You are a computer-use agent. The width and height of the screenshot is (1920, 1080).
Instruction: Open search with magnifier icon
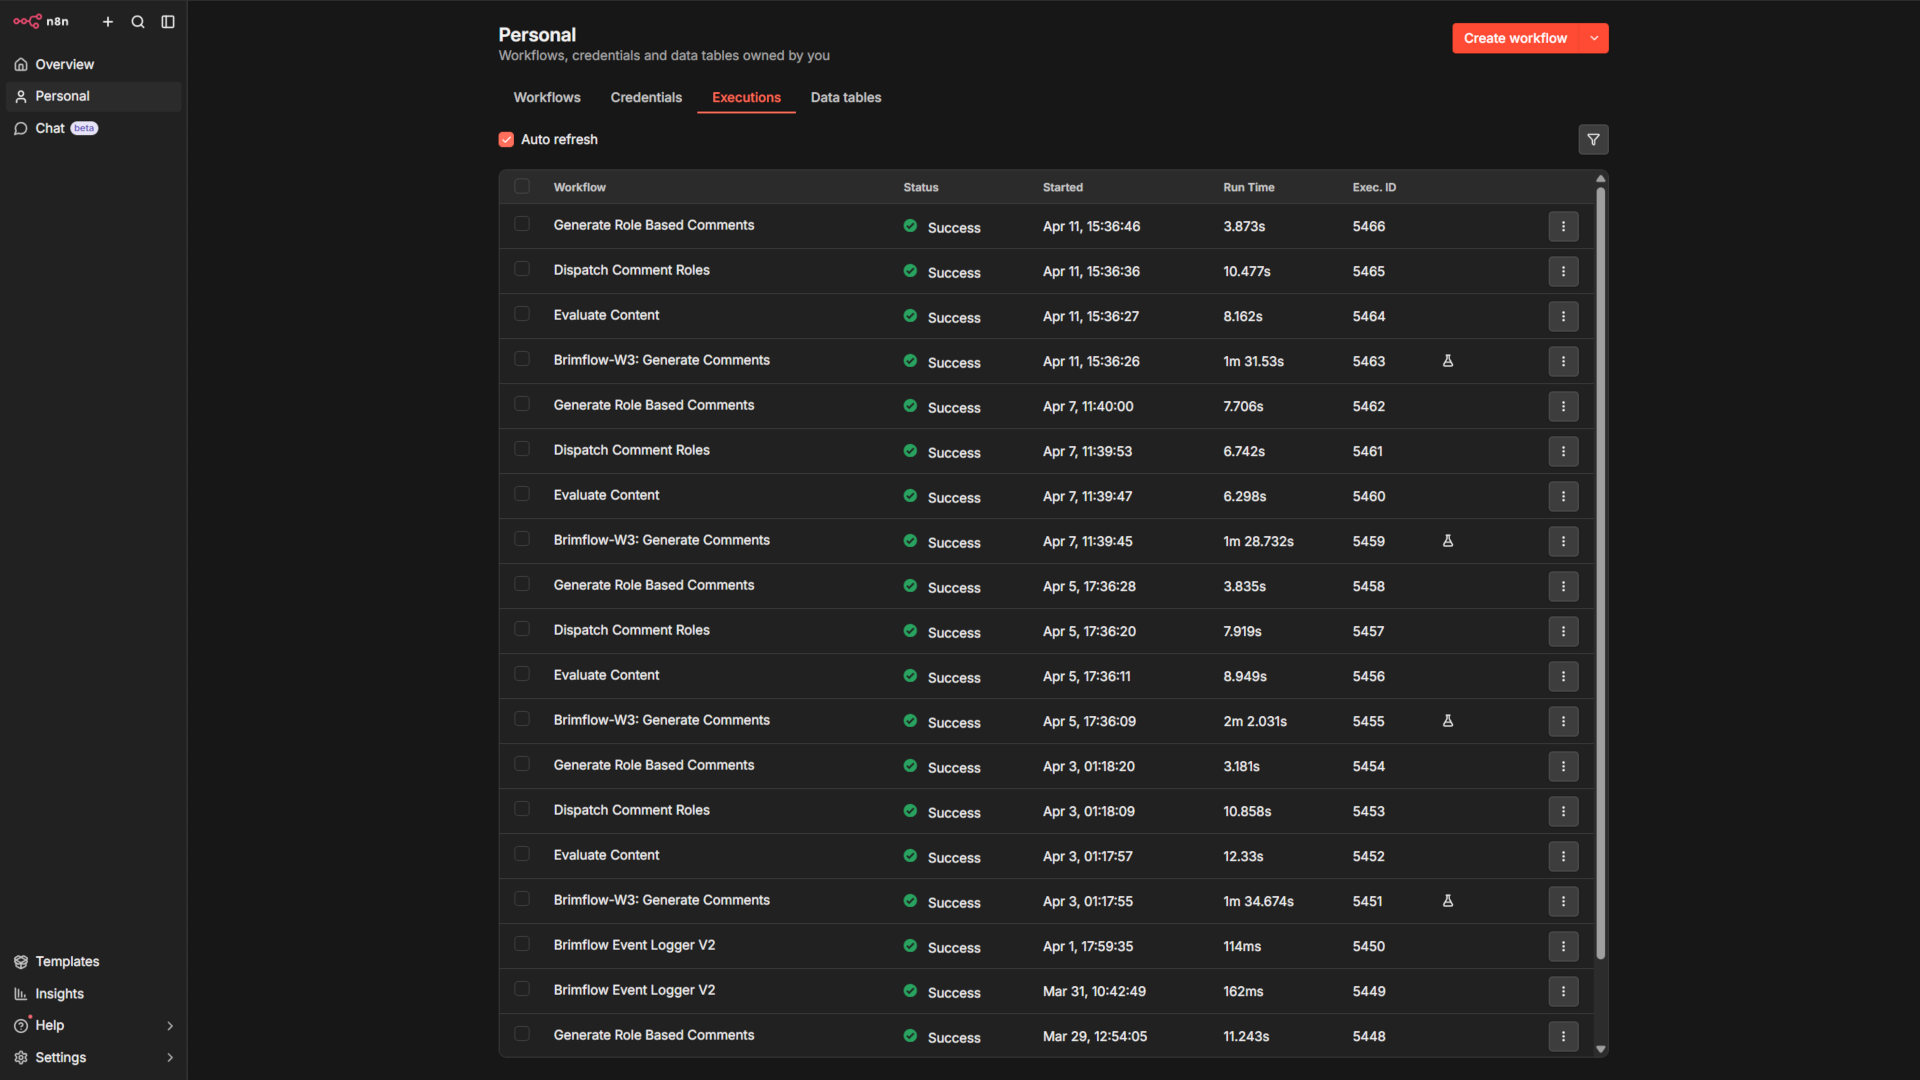tap(138, 22)
